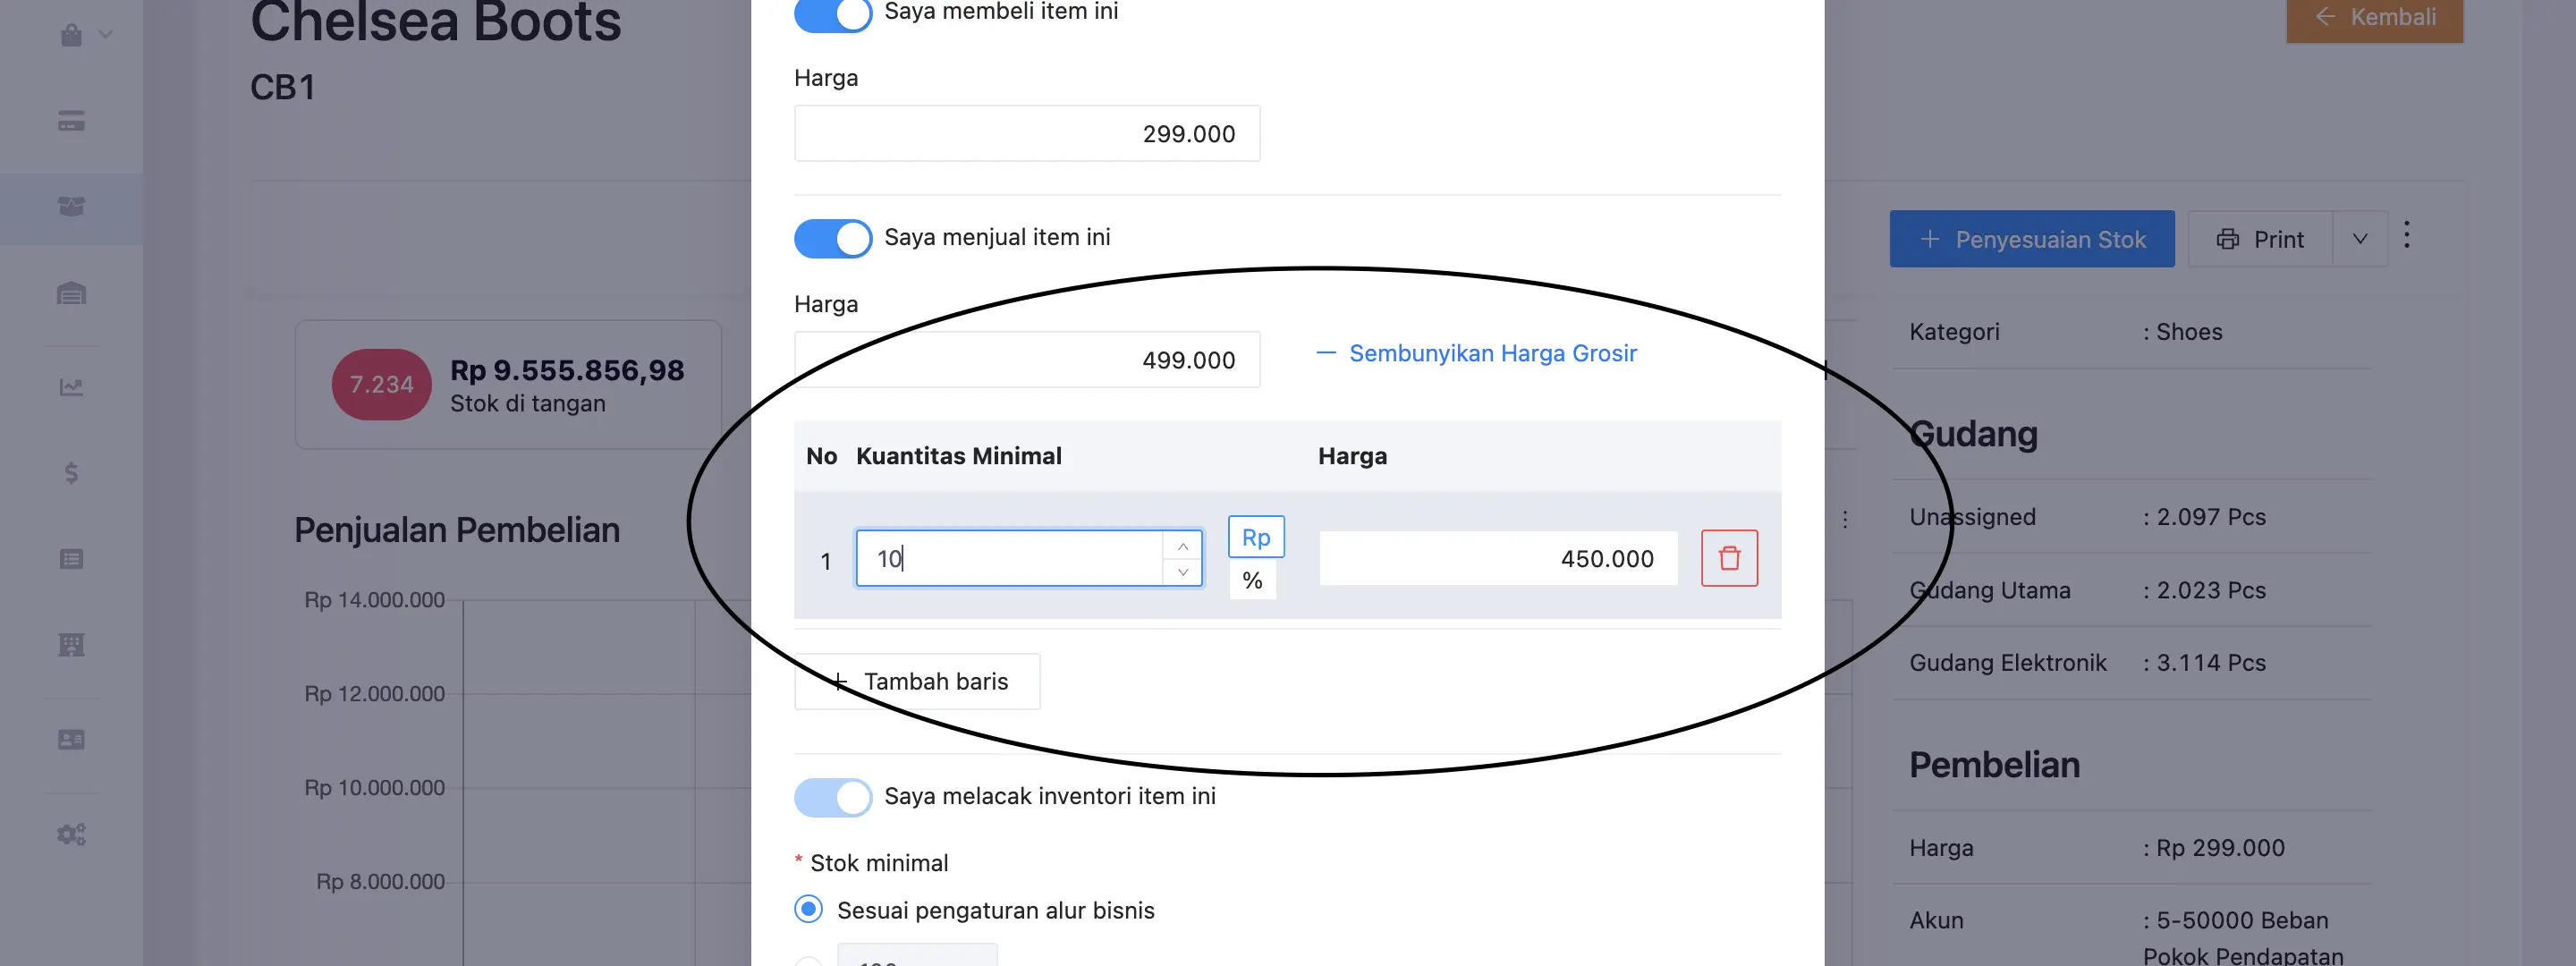Image resolution: width=2576 pixels, height=966 pixels.
Task: Expand the chevron beside the bag icon
Action: coord(105,35)
